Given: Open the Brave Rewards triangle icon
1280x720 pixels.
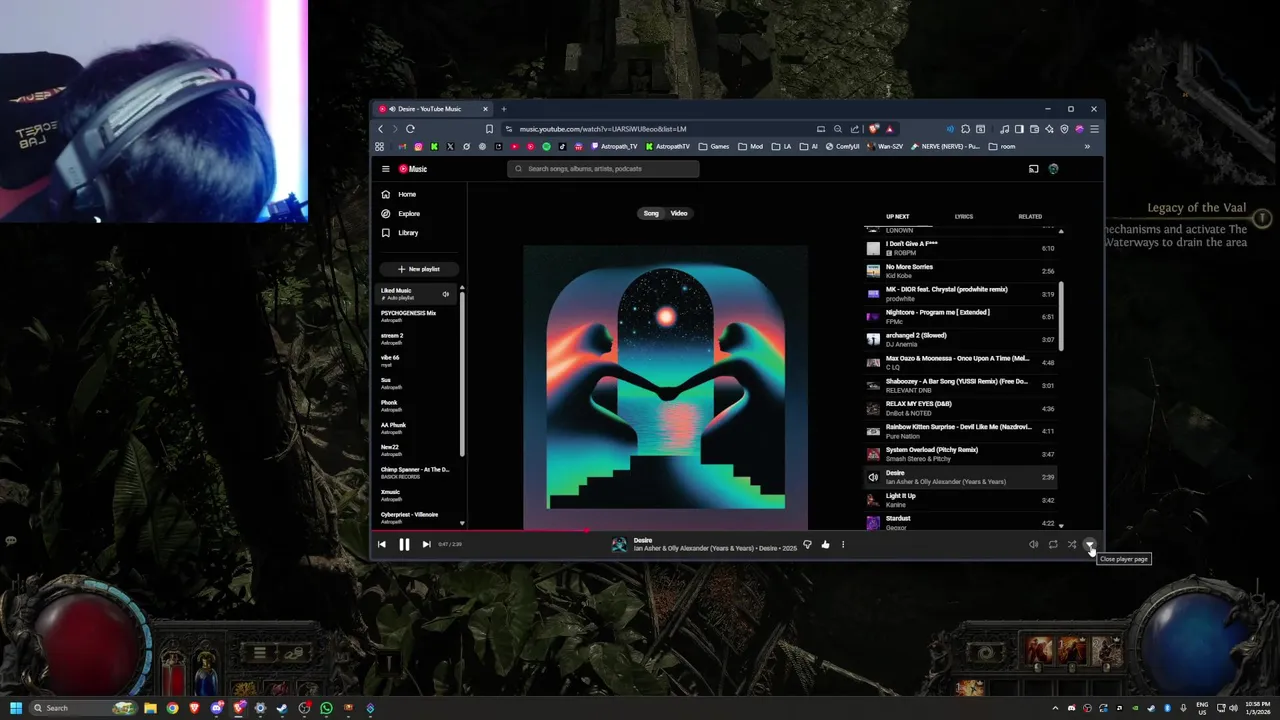Looking at the screenshot, I should (x=889, y=129).
